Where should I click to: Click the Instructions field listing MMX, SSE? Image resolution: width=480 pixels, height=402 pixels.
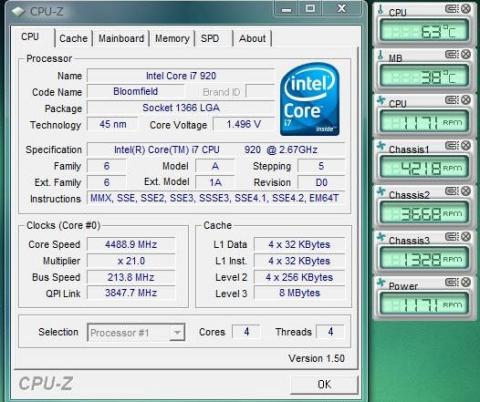tap(216, 198)
